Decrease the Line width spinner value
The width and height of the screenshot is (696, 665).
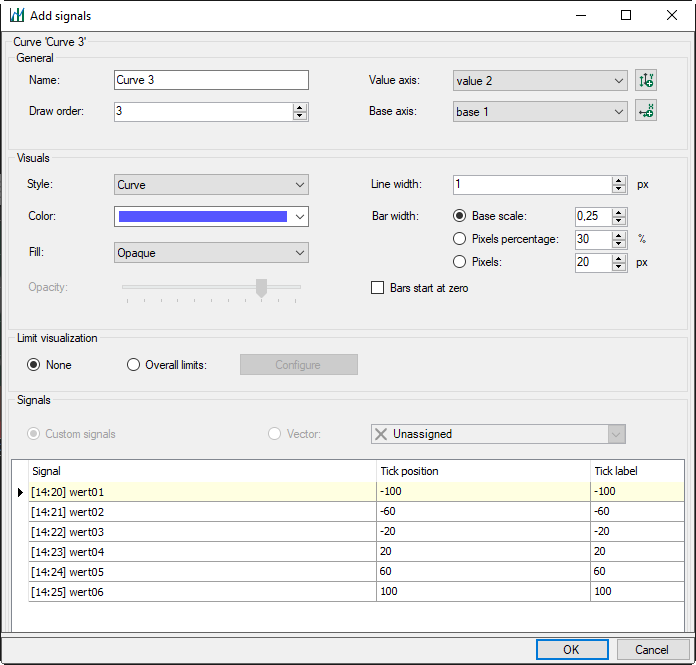point(619,189)
